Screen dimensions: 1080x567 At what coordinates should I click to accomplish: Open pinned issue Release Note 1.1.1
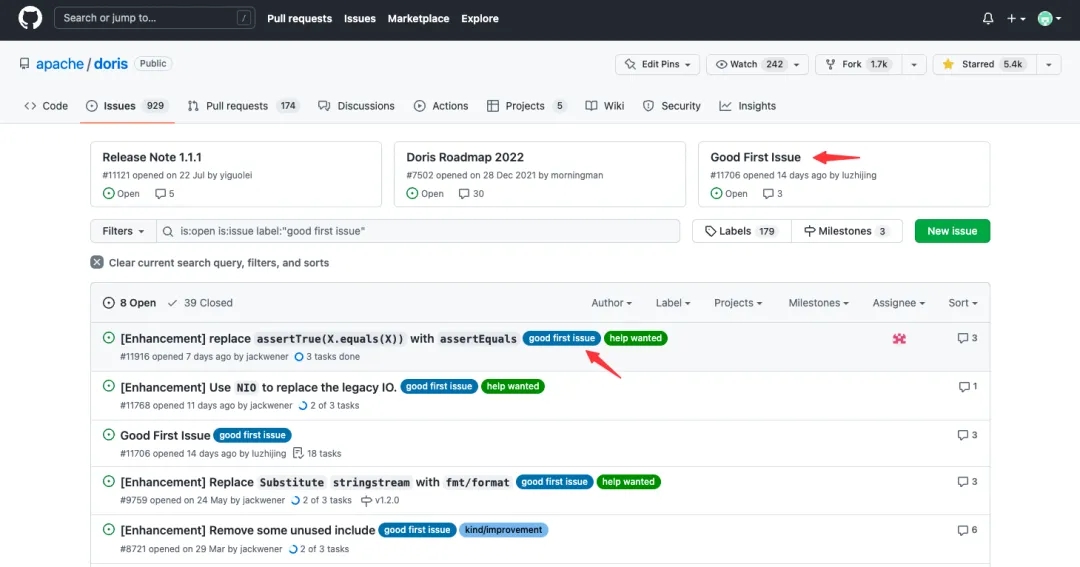click(x=152, y=157)
